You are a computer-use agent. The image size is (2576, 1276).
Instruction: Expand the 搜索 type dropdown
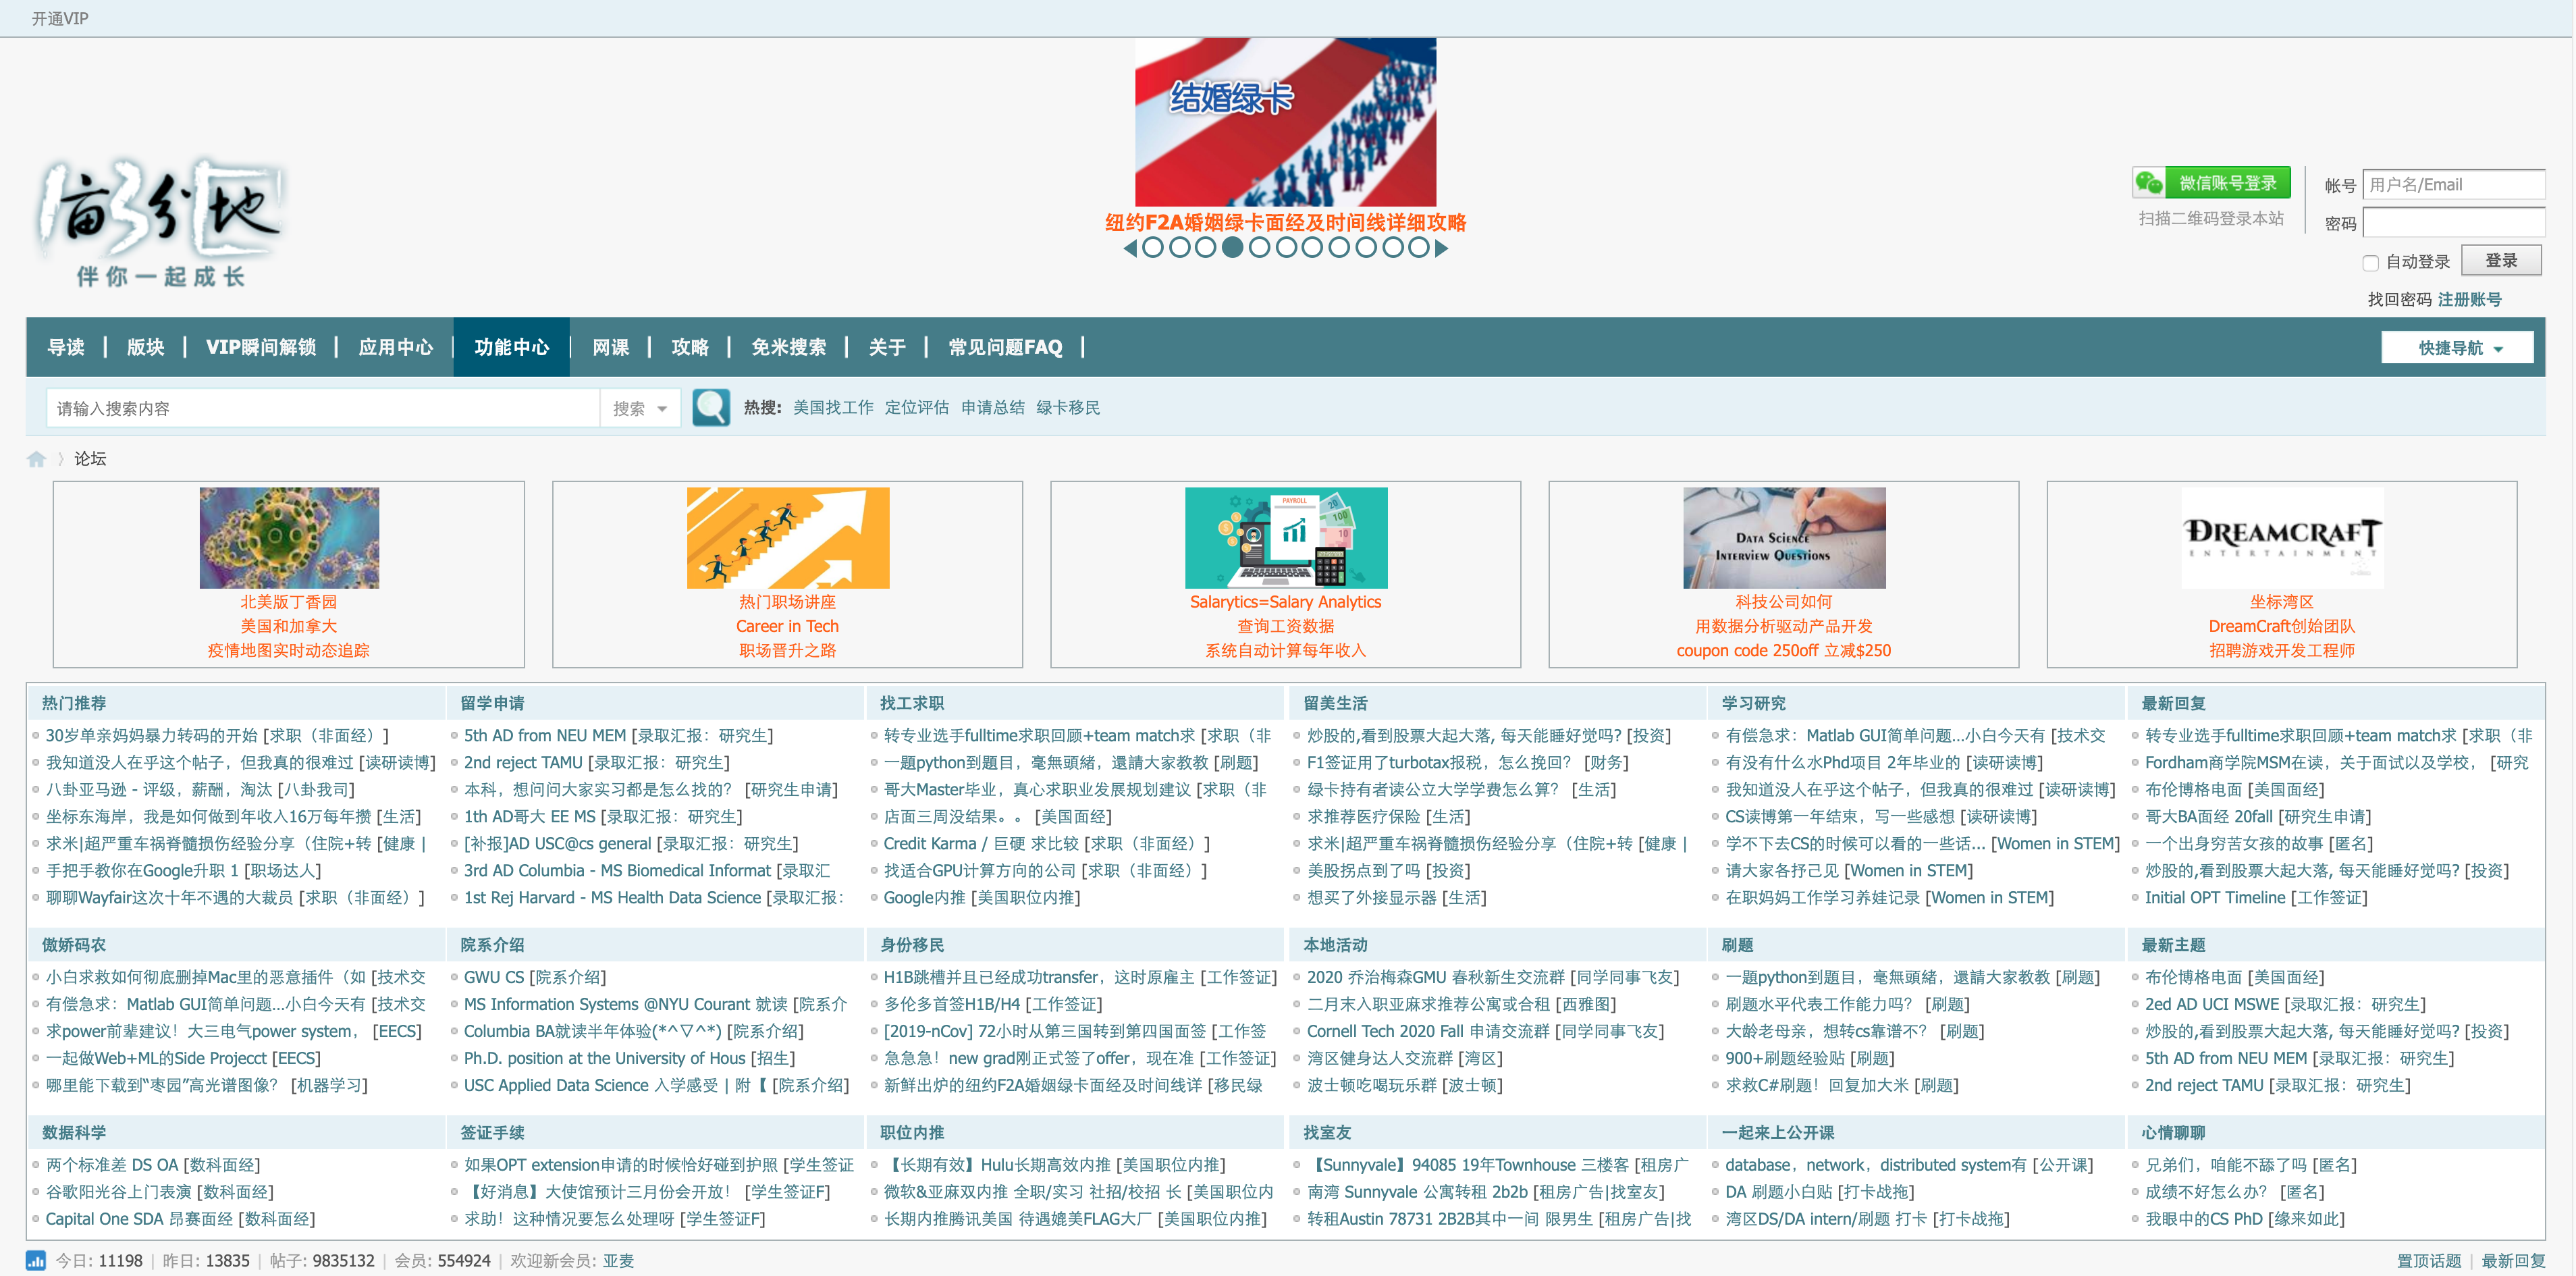(640, 408)
